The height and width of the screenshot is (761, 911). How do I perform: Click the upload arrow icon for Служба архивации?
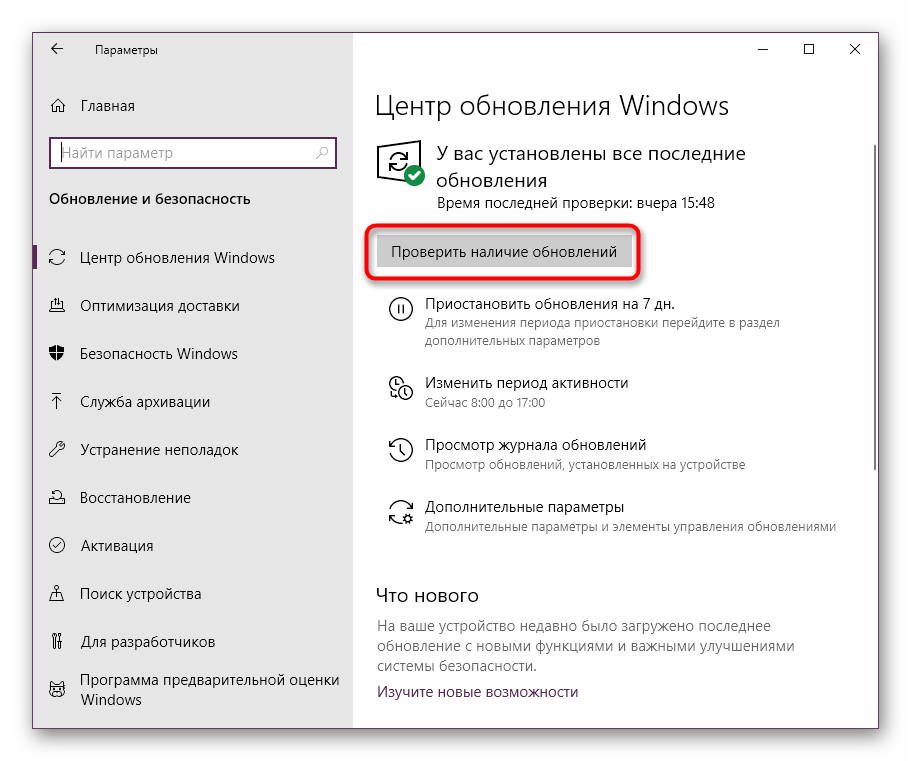(56, 401)
